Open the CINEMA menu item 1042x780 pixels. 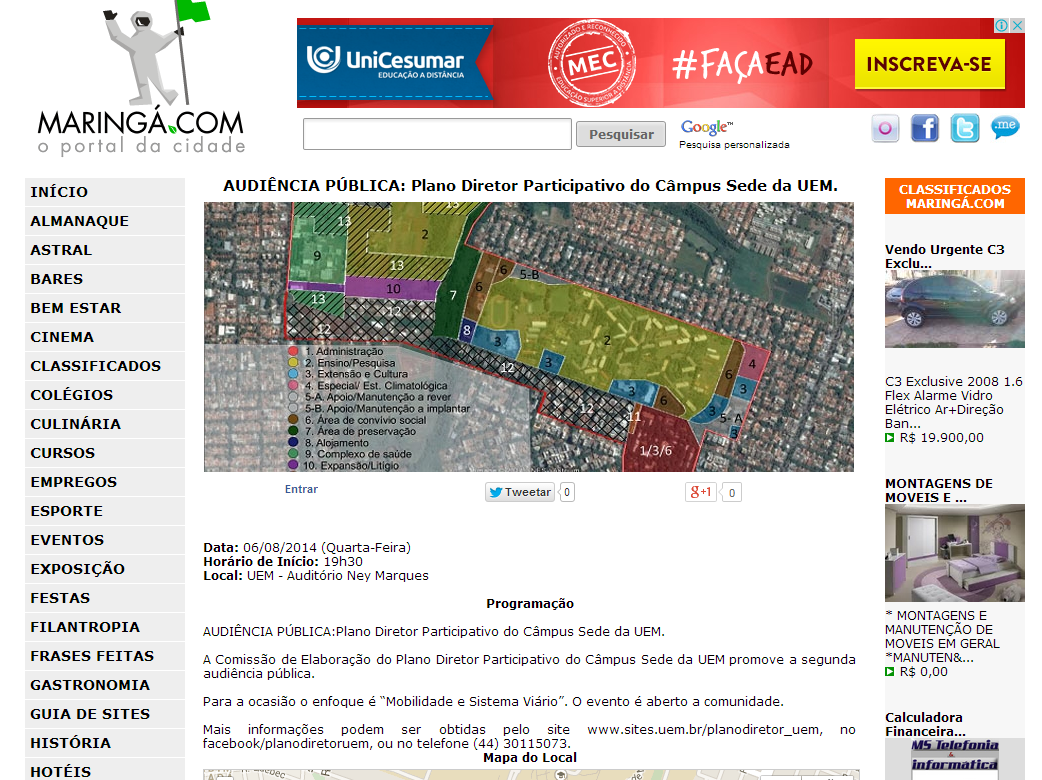point(62,337)
